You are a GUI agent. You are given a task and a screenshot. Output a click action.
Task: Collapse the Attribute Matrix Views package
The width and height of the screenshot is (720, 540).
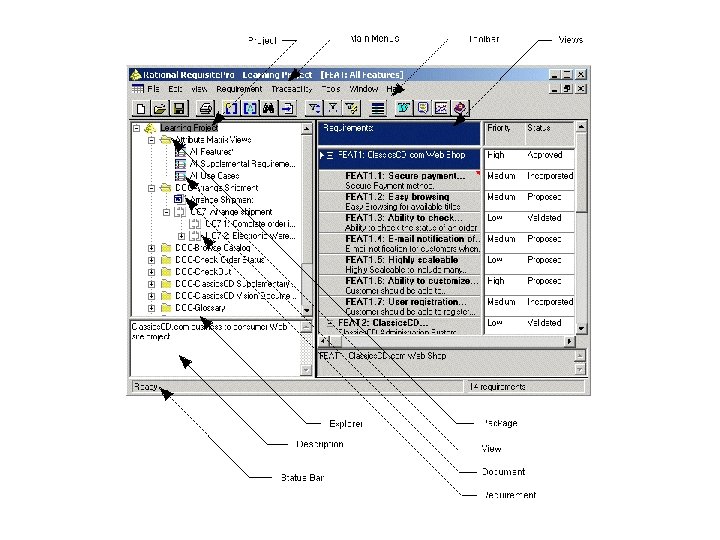[x=152, y=140]
